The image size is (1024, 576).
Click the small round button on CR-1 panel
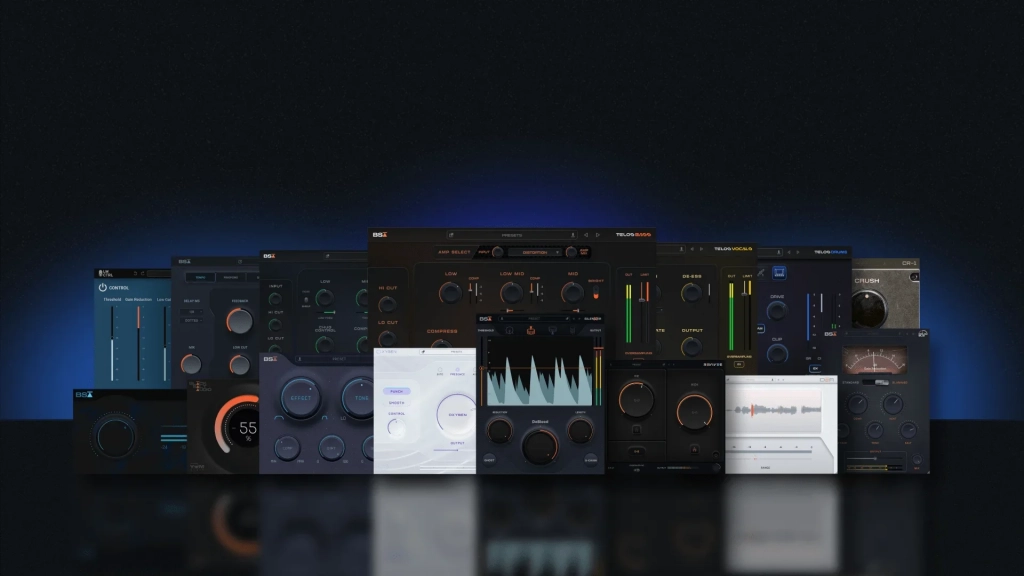pos(914,277)
